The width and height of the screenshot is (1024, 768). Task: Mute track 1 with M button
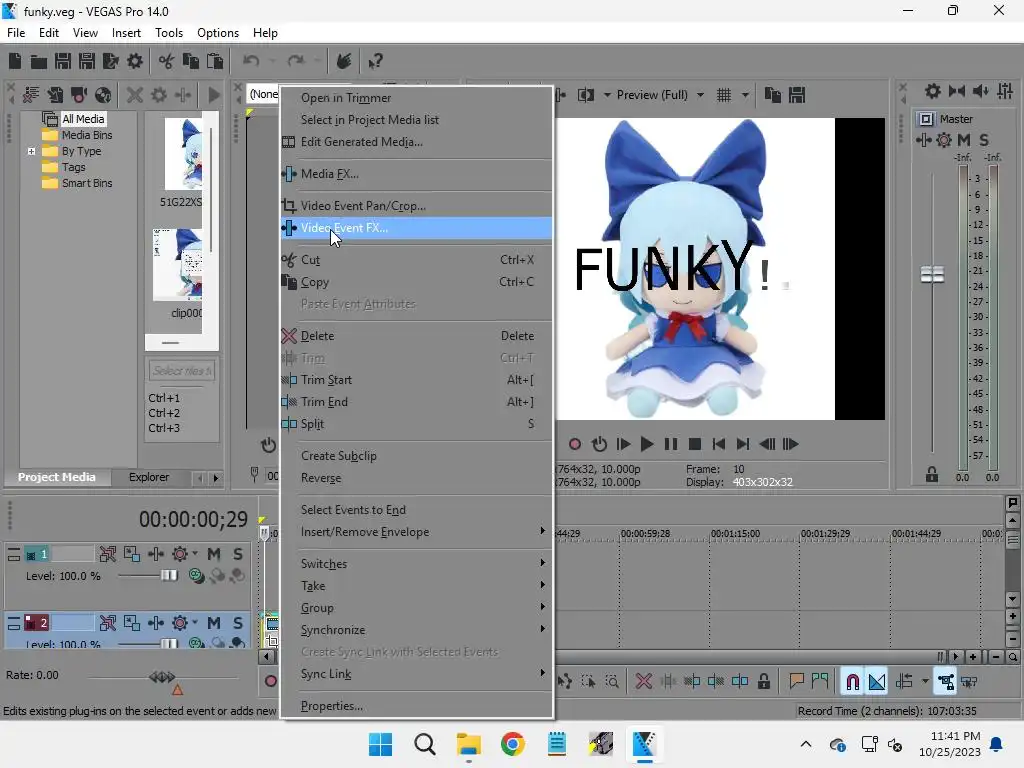pyautogui.click(x=214, y=554)
